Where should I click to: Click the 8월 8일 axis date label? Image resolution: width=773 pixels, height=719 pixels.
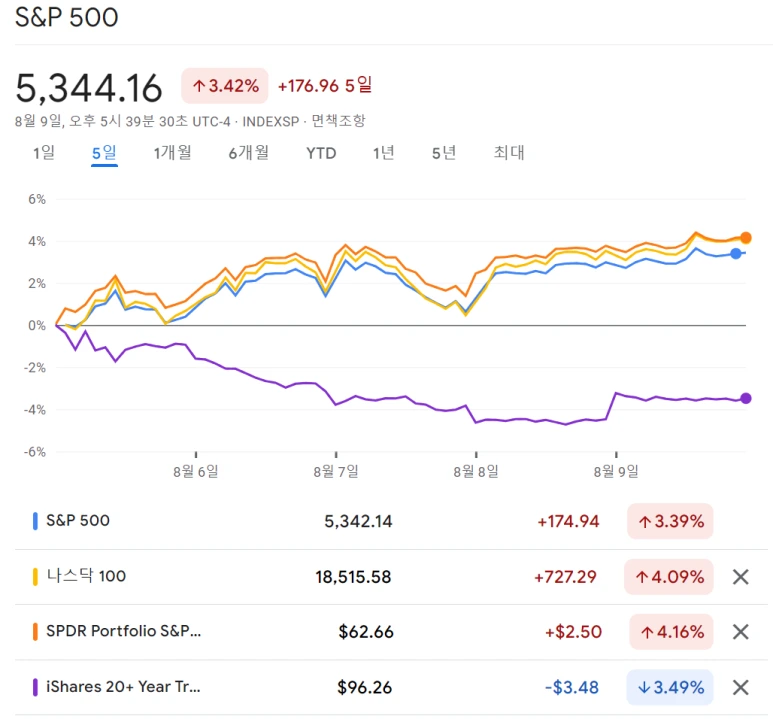click(476, 471)
